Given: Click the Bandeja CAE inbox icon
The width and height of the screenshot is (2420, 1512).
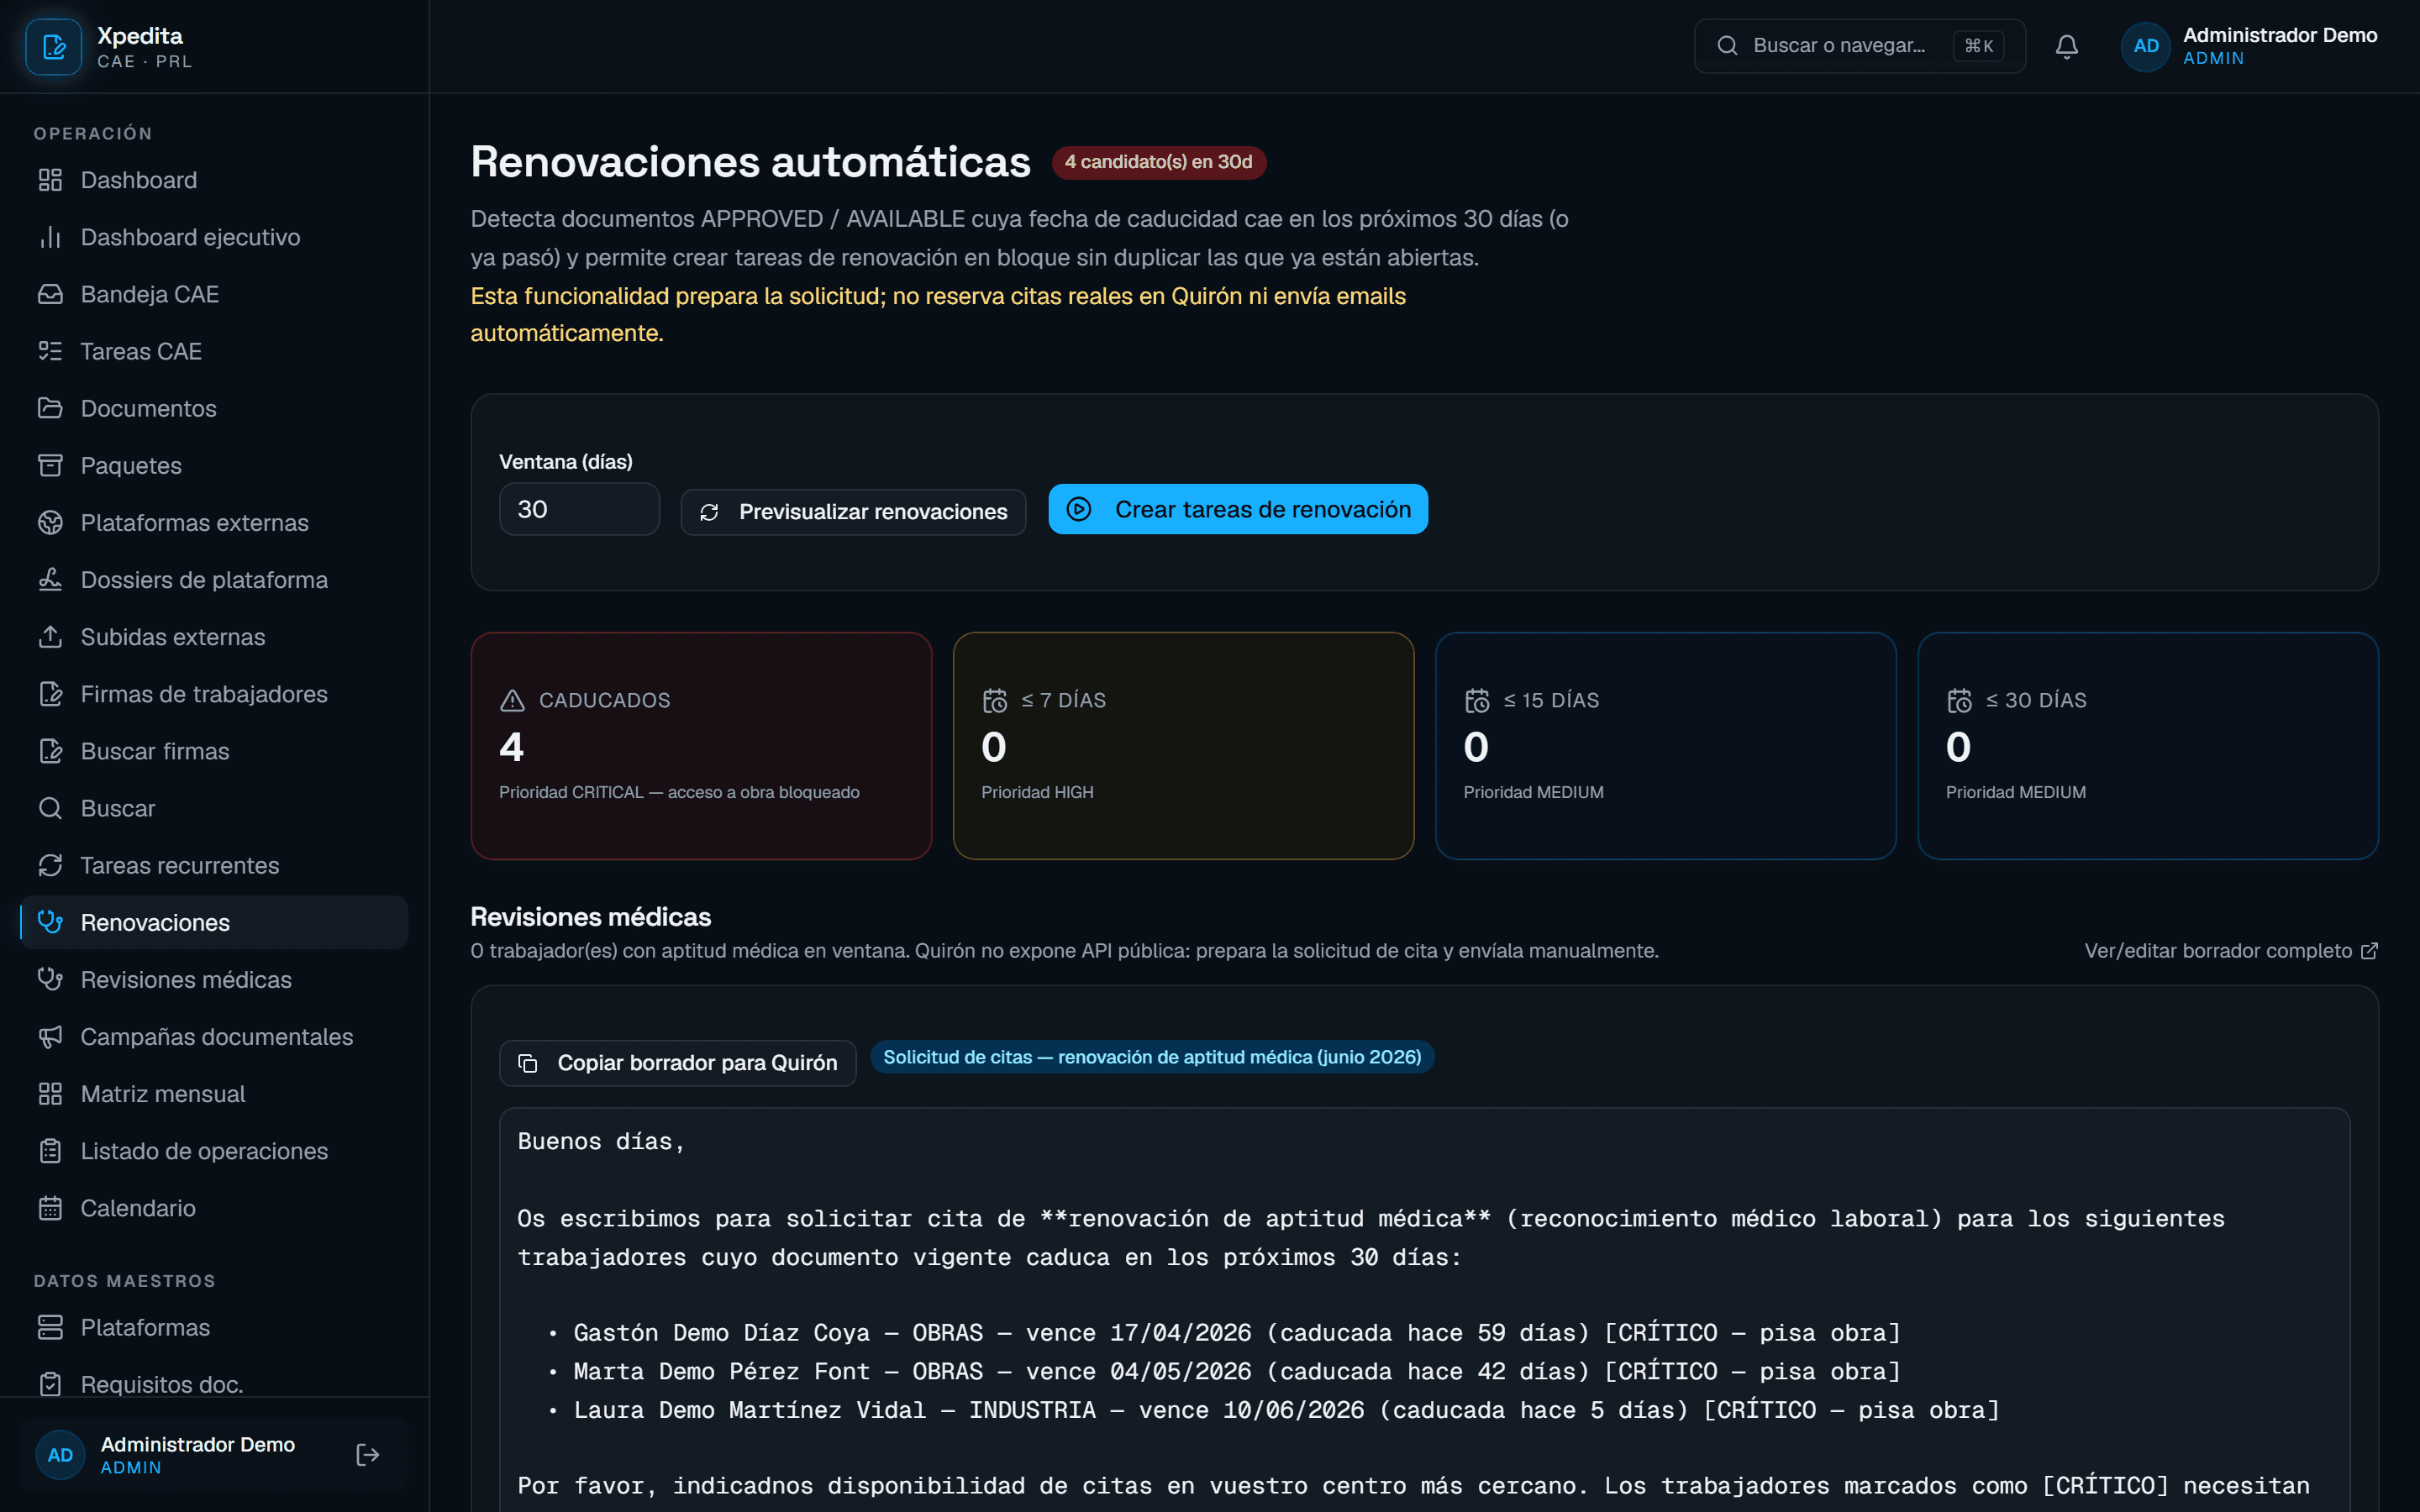Looking at the screenshot, I should click(50, 294).
